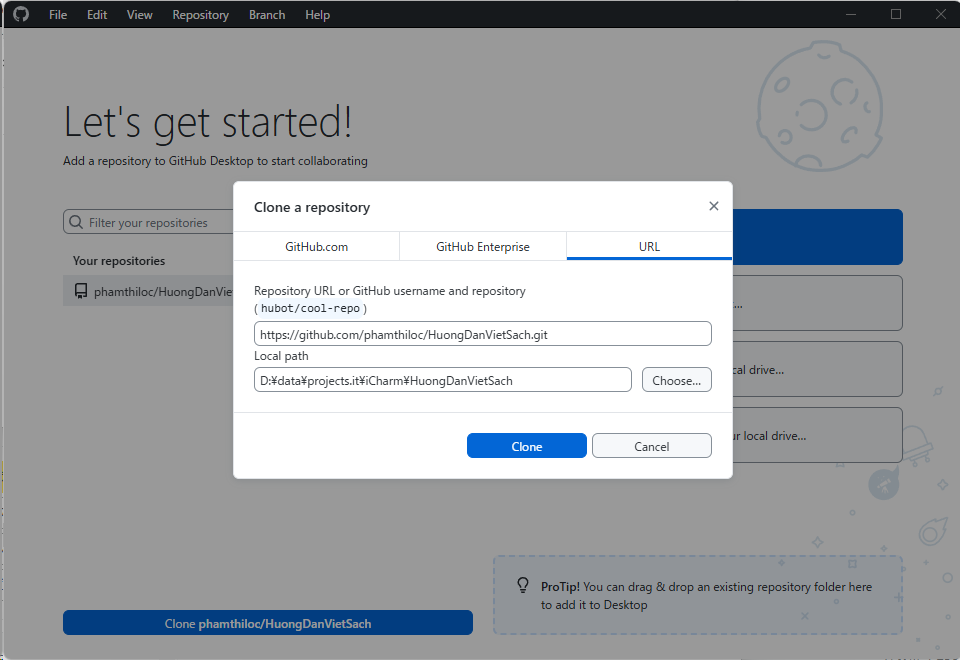This screenshot has height=660, width=960.
Task: Click the hubot/cool-repo example text
Action: (310, 309)
